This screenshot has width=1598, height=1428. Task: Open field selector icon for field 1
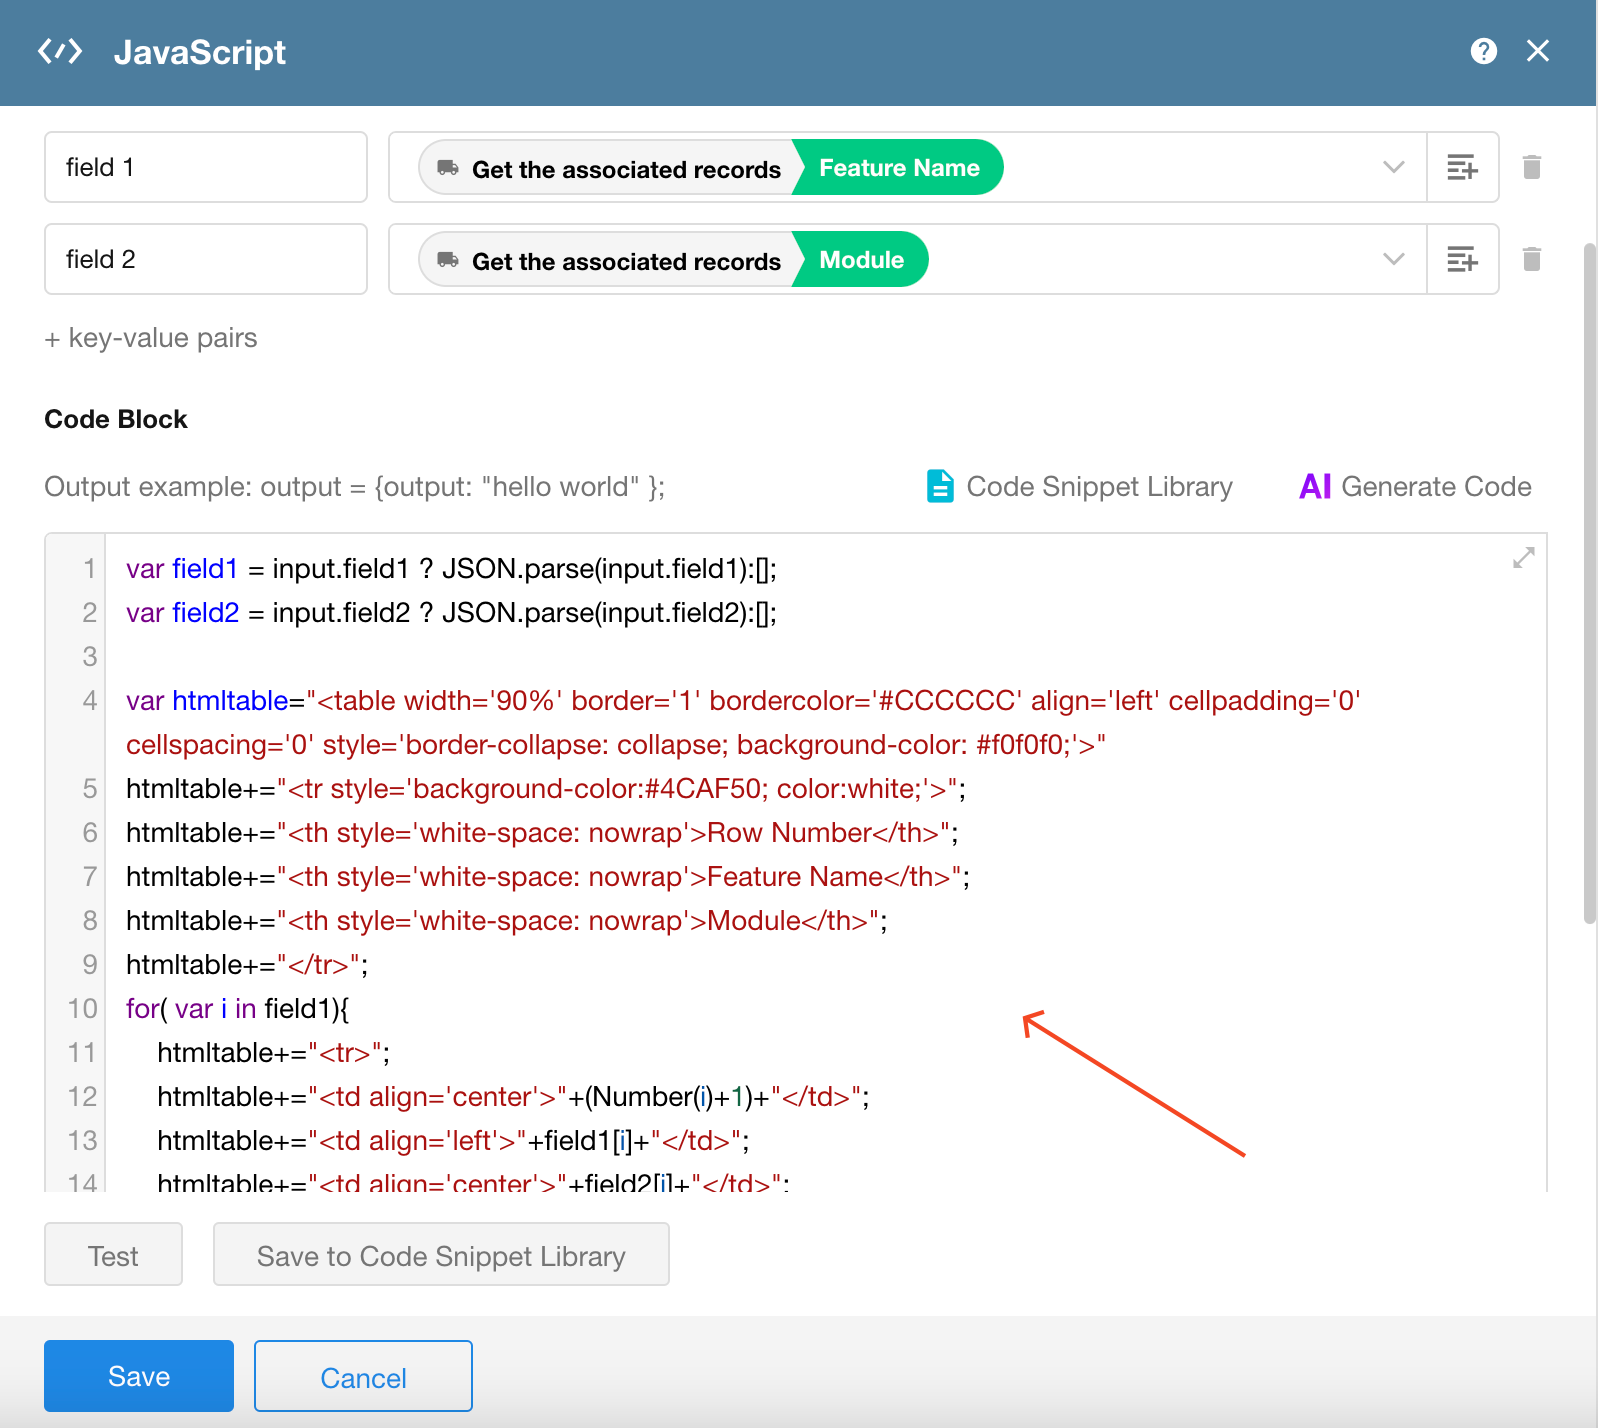pyautogui.click(x=1462, y=167)
